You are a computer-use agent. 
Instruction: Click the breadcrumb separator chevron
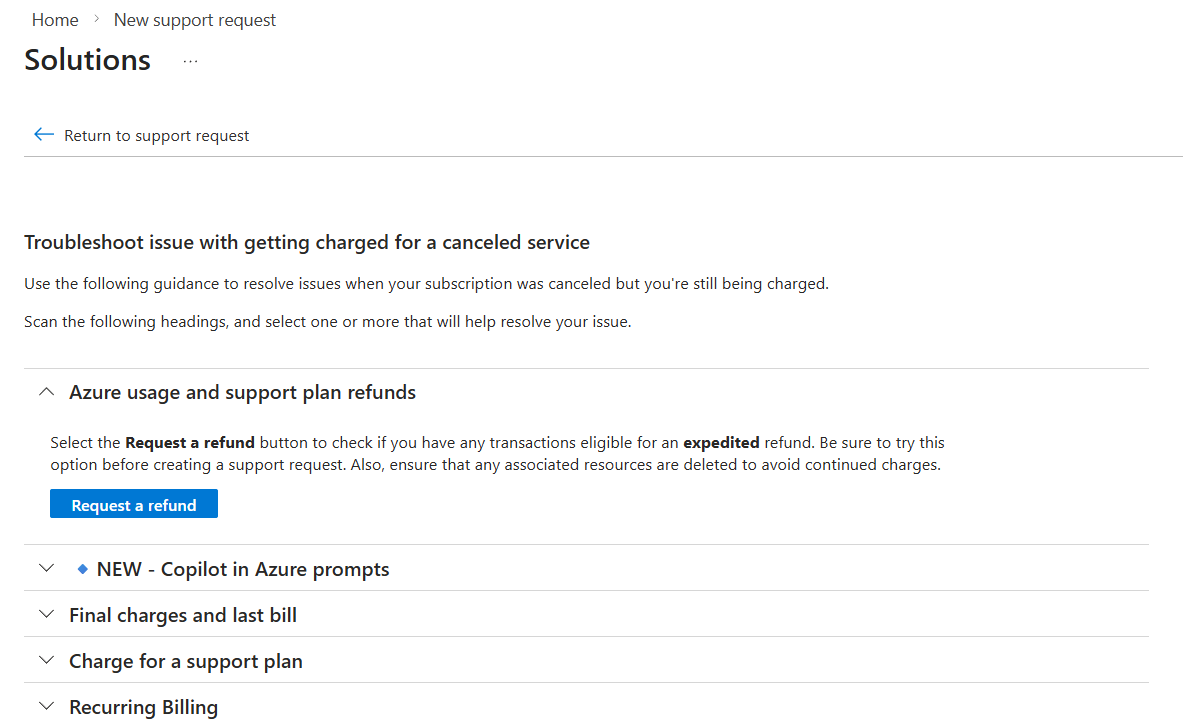tap(96, 20)
